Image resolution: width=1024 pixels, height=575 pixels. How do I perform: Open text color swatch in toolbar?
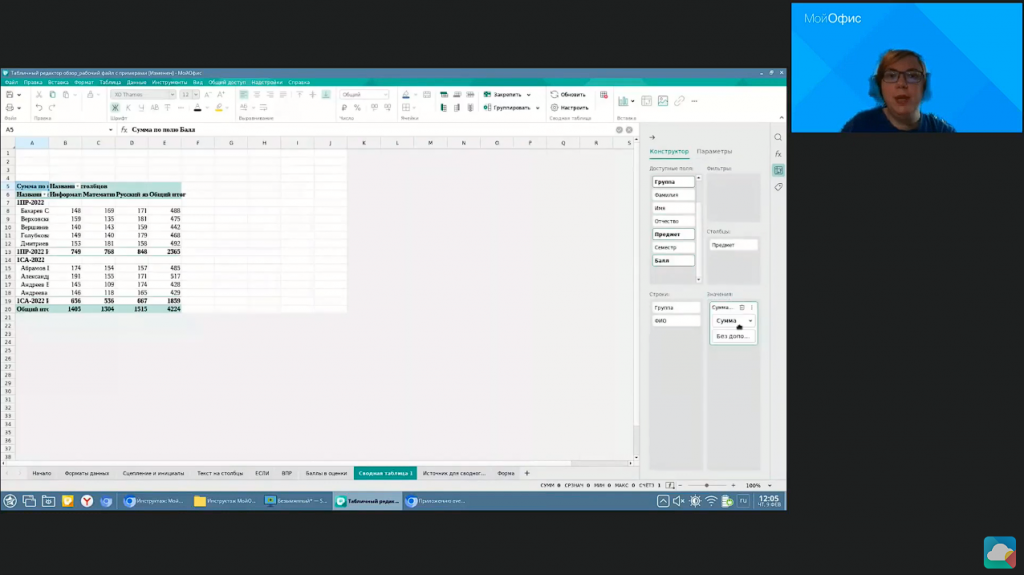pos(197,108)
